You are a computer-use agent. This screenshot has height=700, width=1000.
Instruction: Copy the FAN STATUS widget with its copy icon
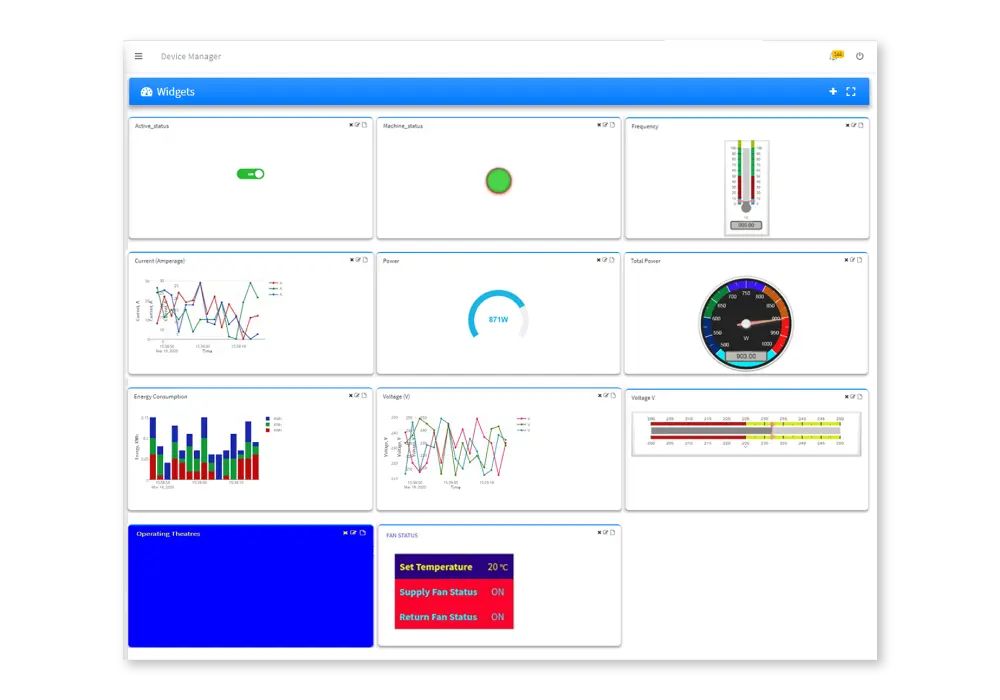pyautogui.click(x=611, y=533)
